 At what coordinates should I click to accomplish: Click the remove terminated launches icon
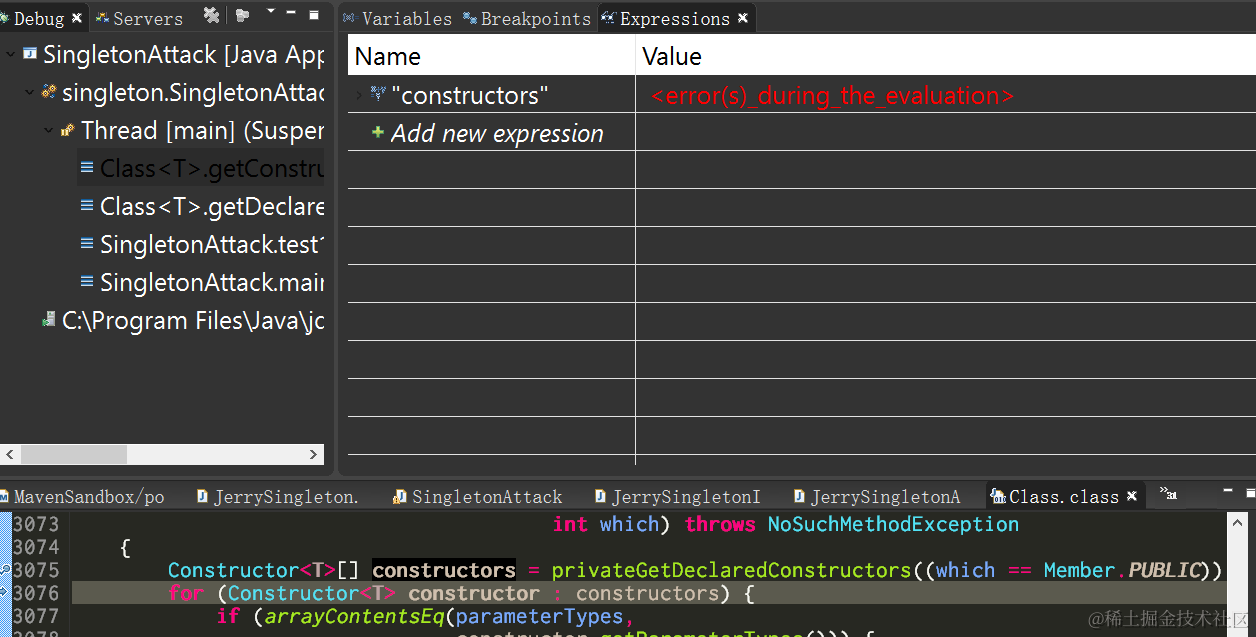click(211, 15)
